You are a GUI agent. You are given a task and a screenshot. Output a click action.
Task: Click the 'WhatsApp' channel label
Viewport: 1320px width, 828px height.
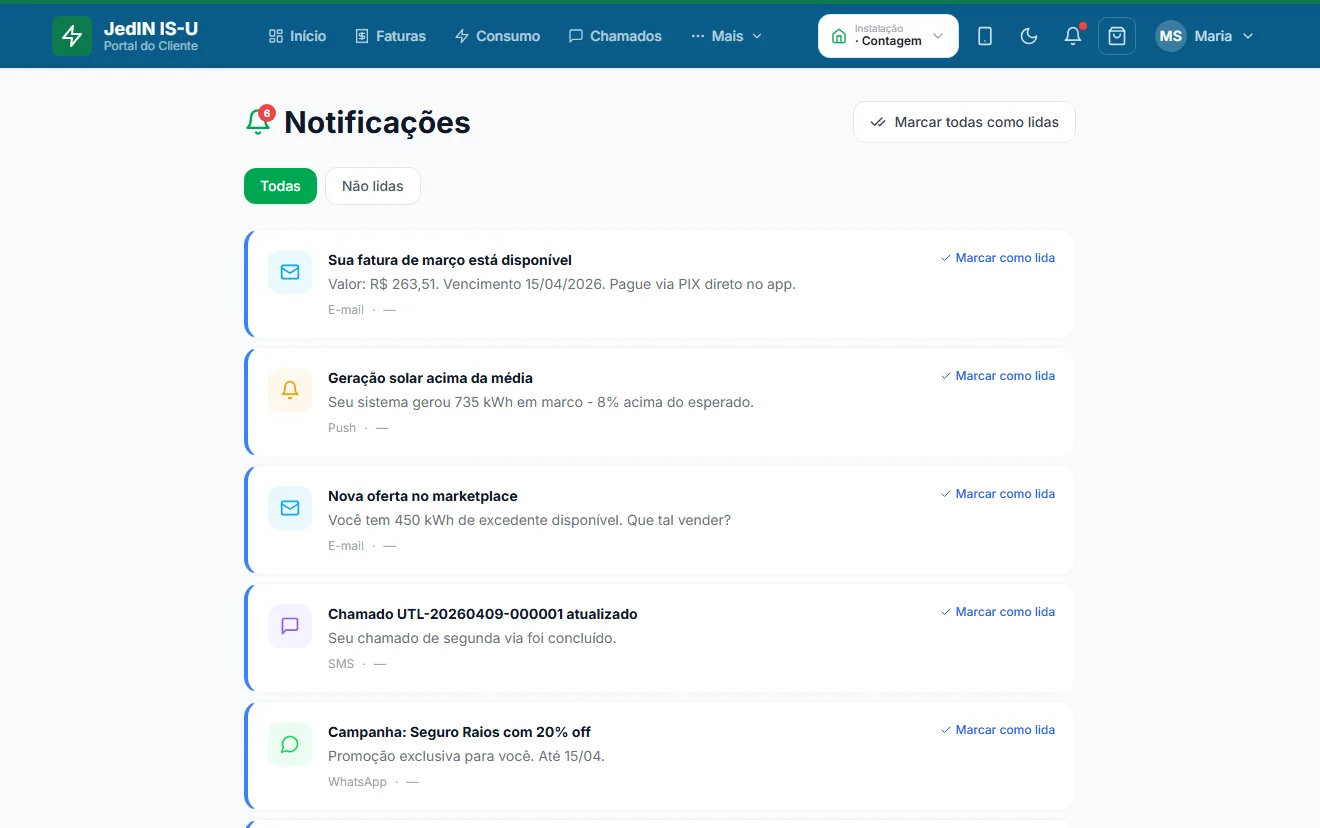tap(357, 782)
